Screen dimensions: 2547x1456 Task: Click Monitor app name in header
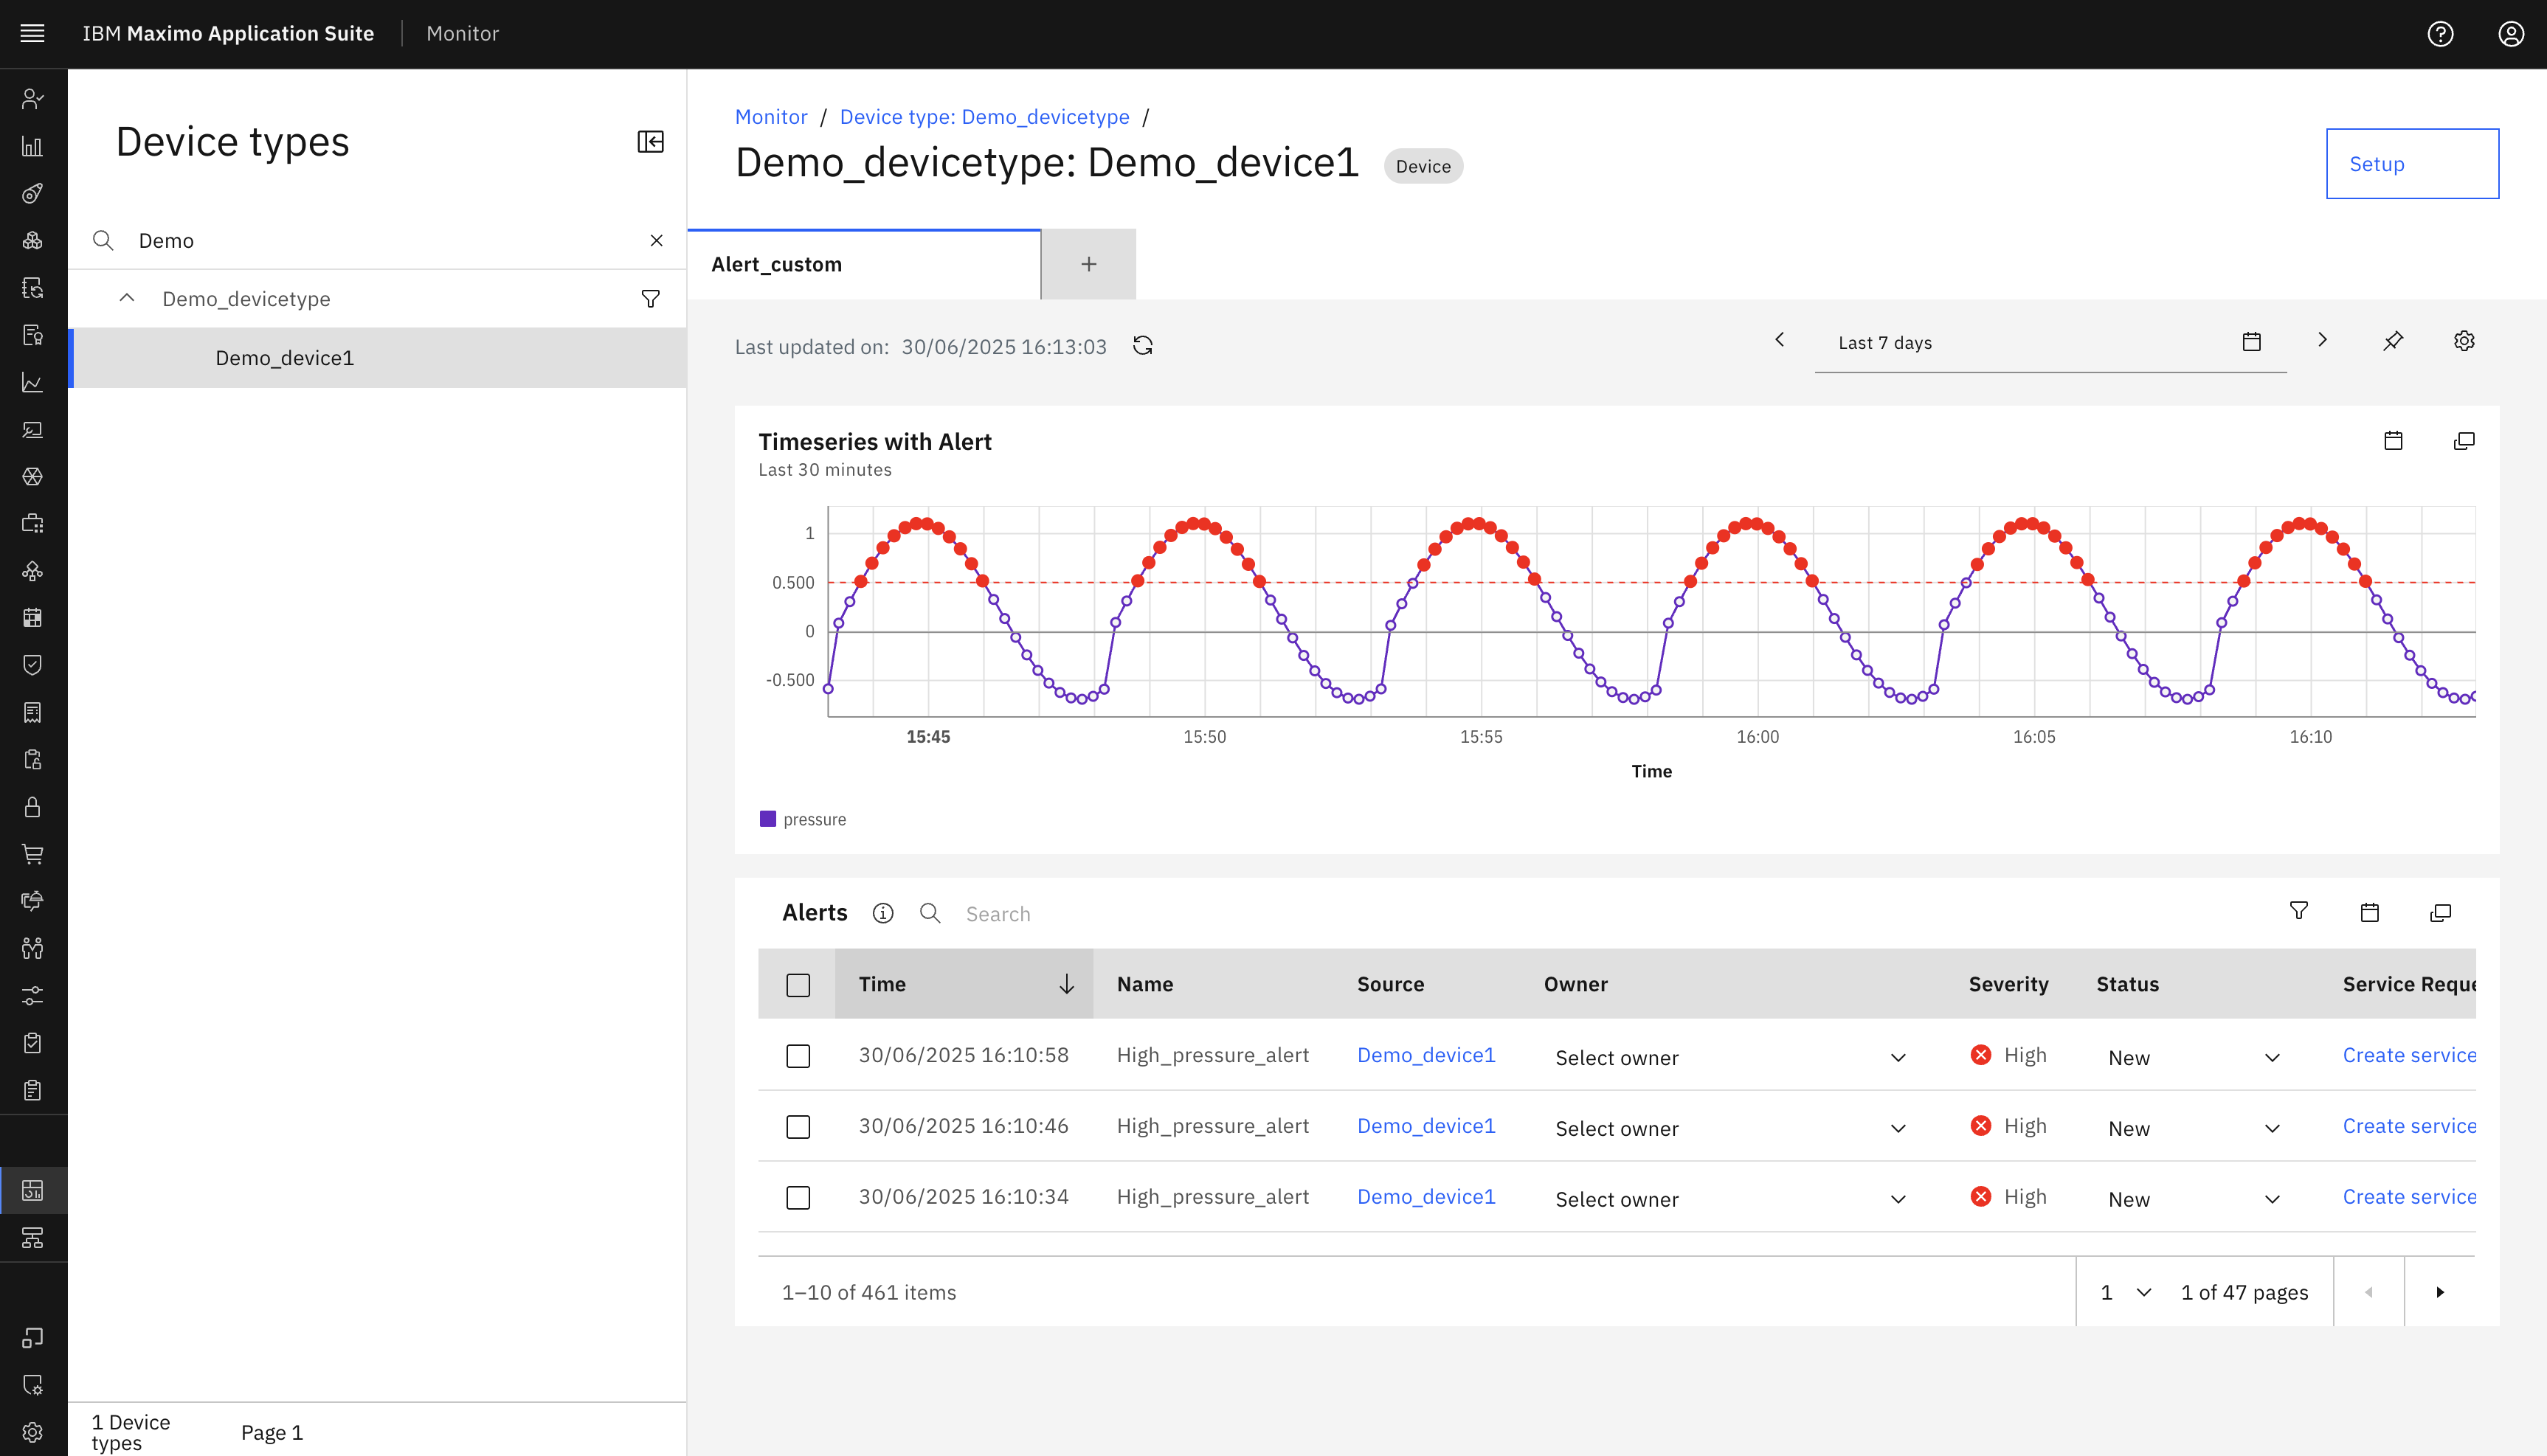462,33
